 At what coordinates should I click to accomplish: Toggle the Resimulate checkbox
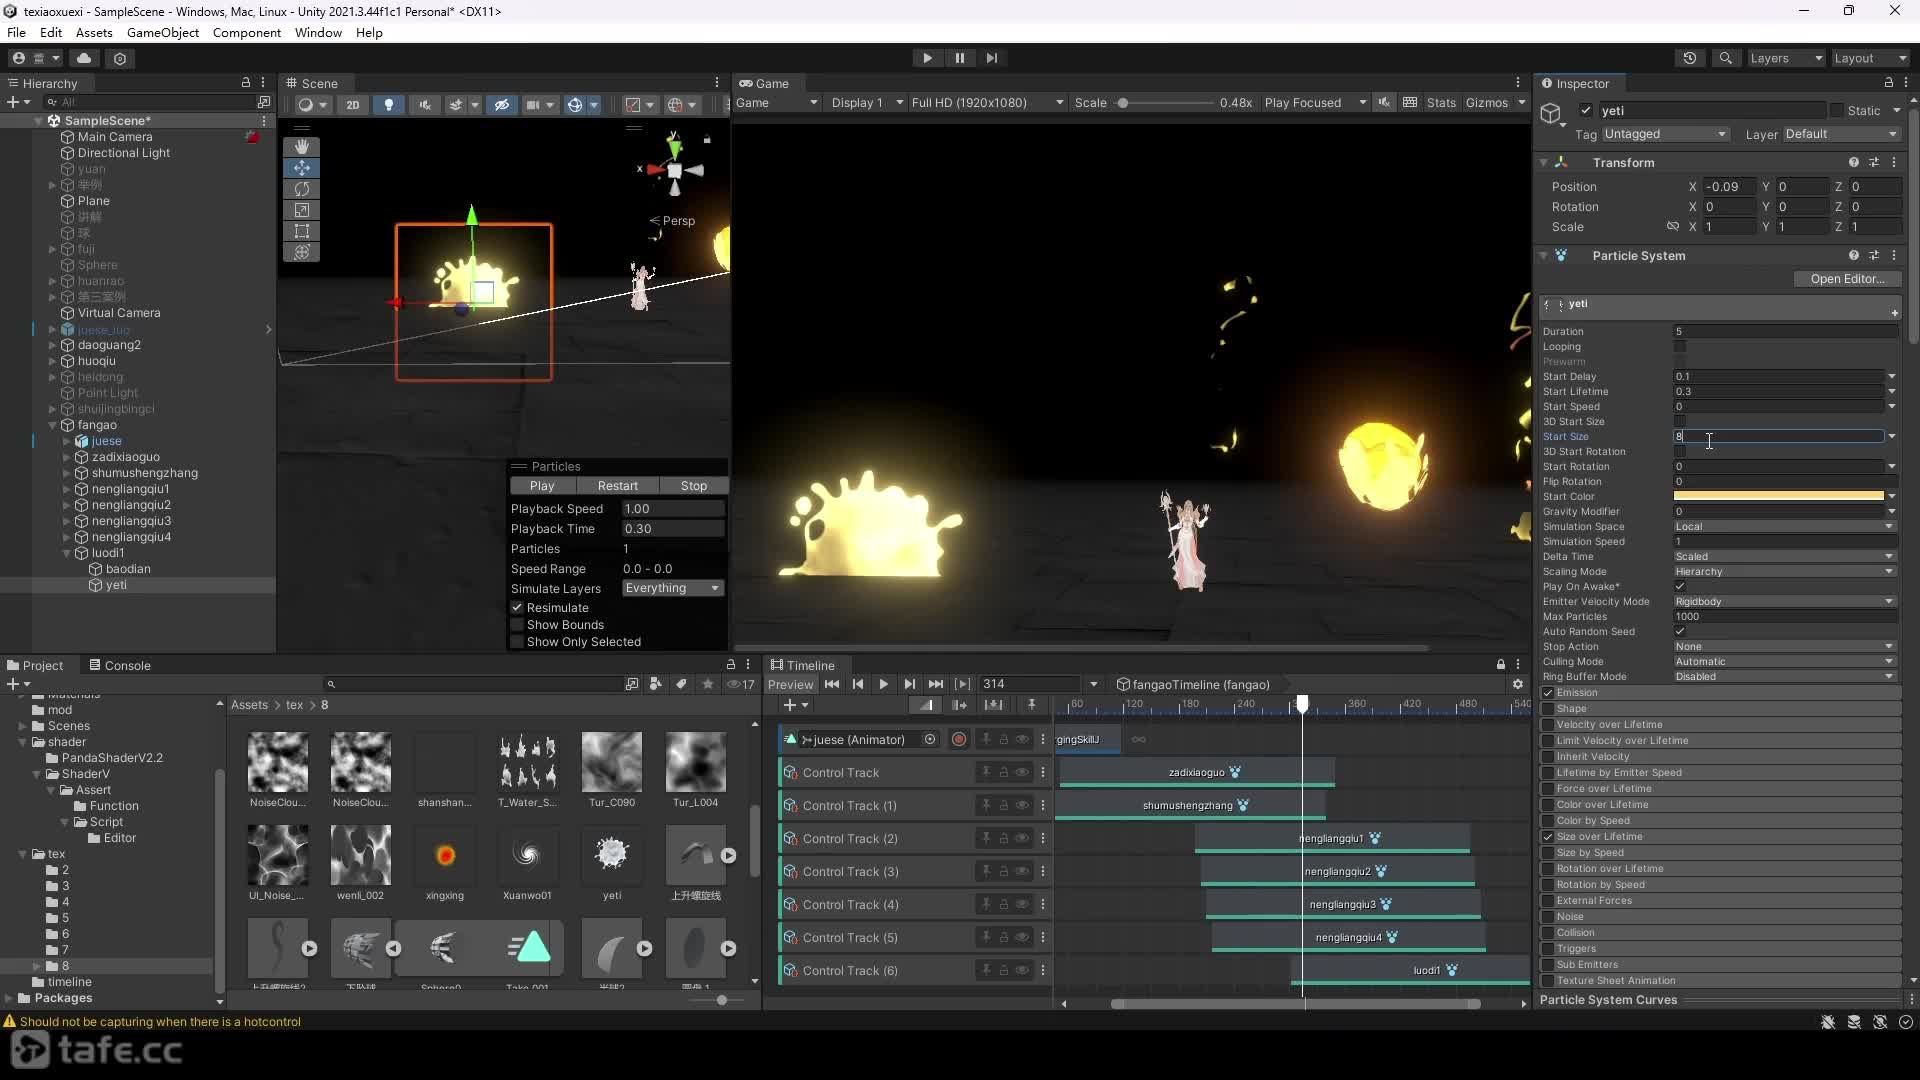click(517, 608)
